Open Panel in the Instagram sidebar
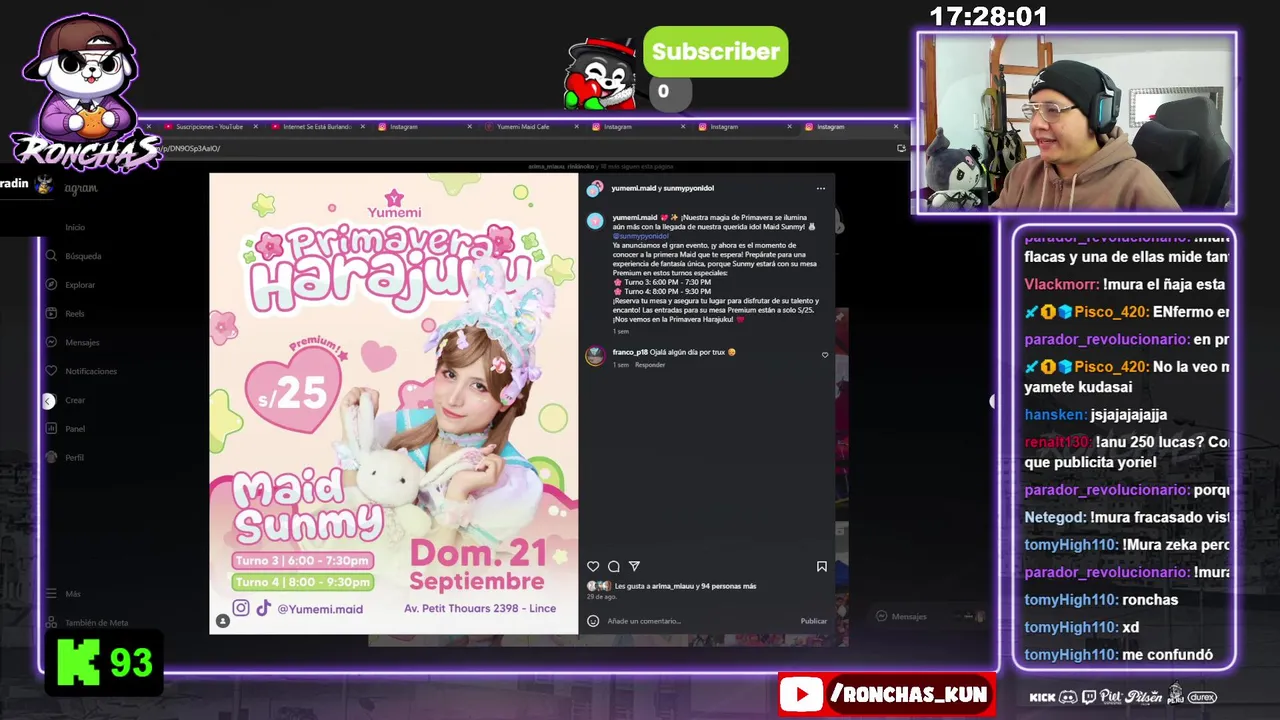The image size is (1280, 720). point(67,429)
